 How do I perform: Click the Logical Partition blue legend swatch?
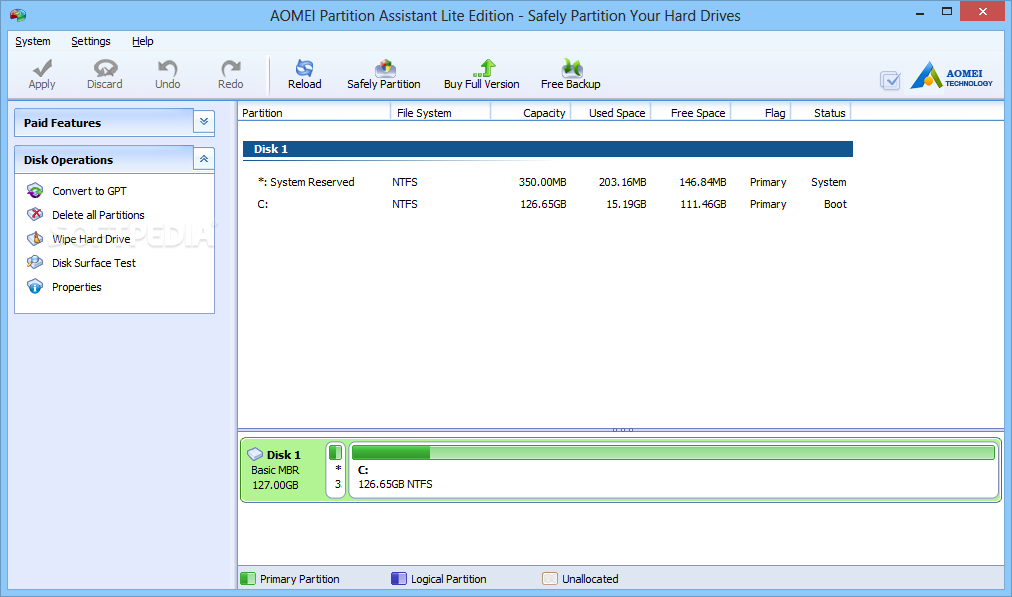(x=399, y=578)
